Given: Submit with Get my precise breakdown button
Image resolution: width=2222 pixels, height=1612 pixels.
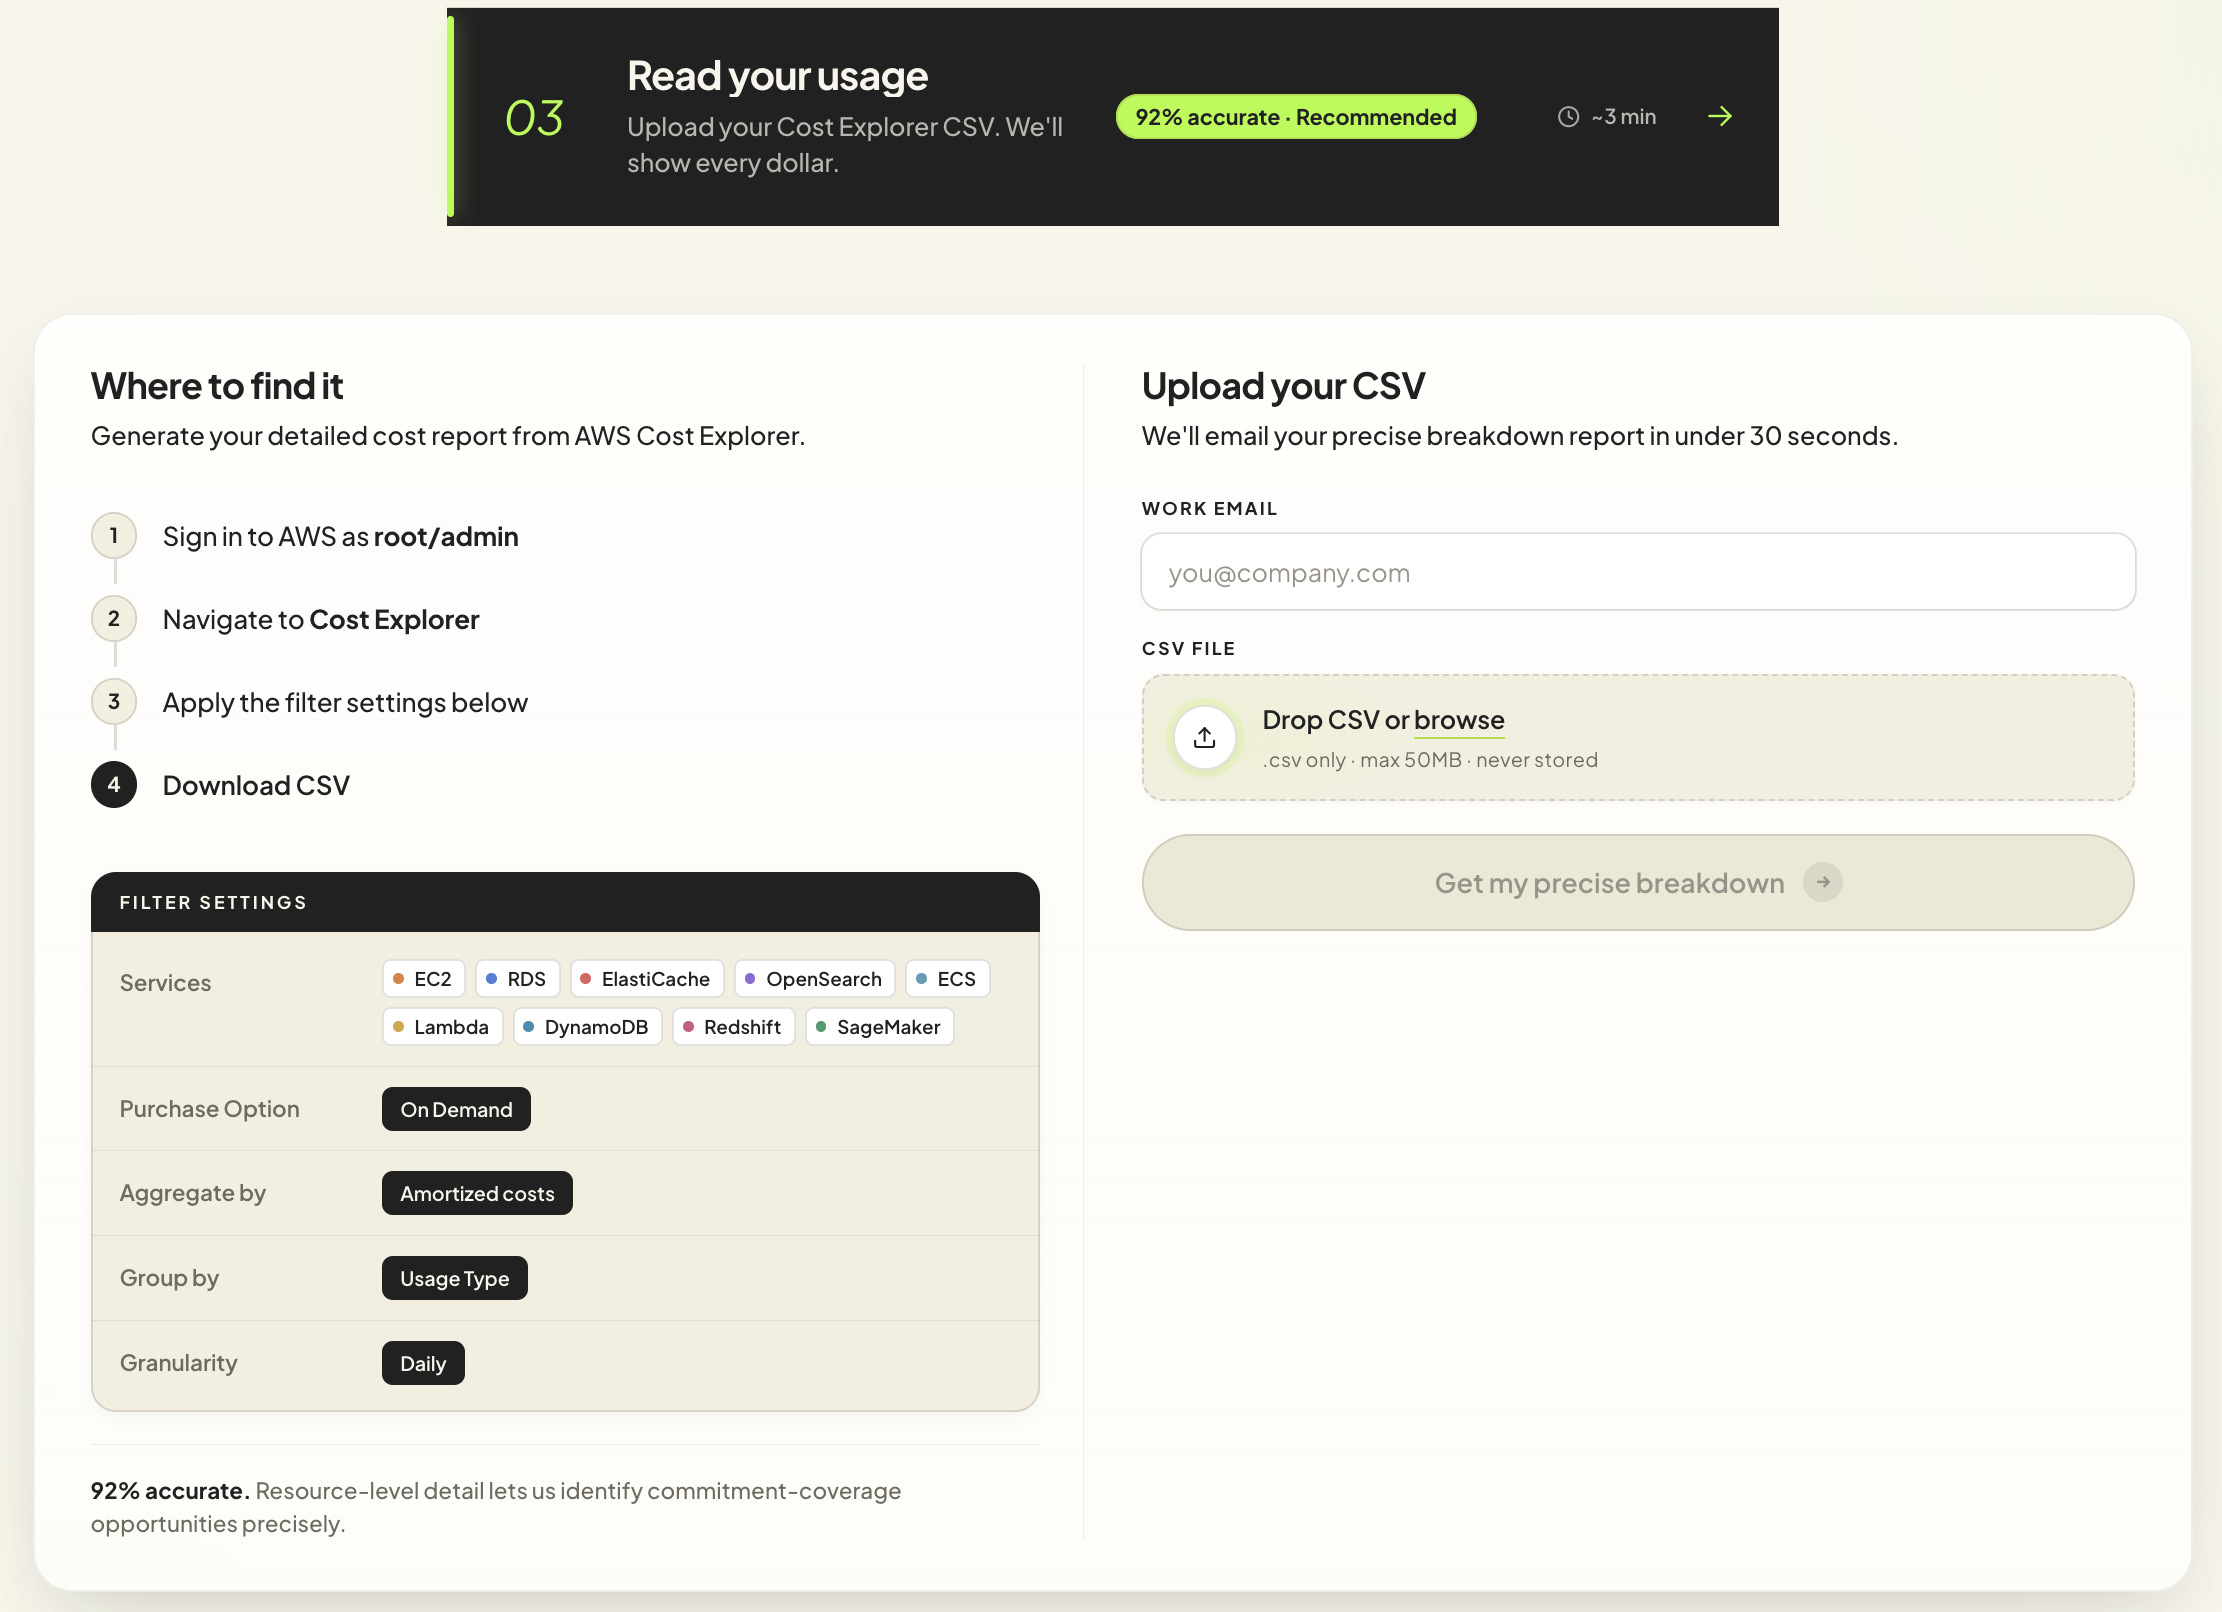Looking at the screenshot, I should [x=1638, y=882].
